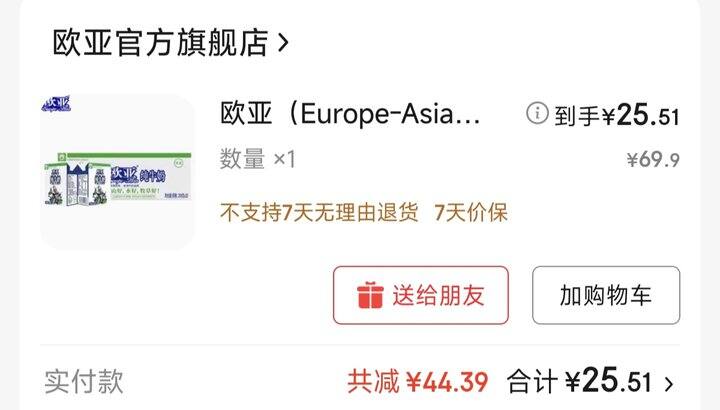Expand the 合计 ¥25.51 payment details arrow

click(x=669, y=383)
